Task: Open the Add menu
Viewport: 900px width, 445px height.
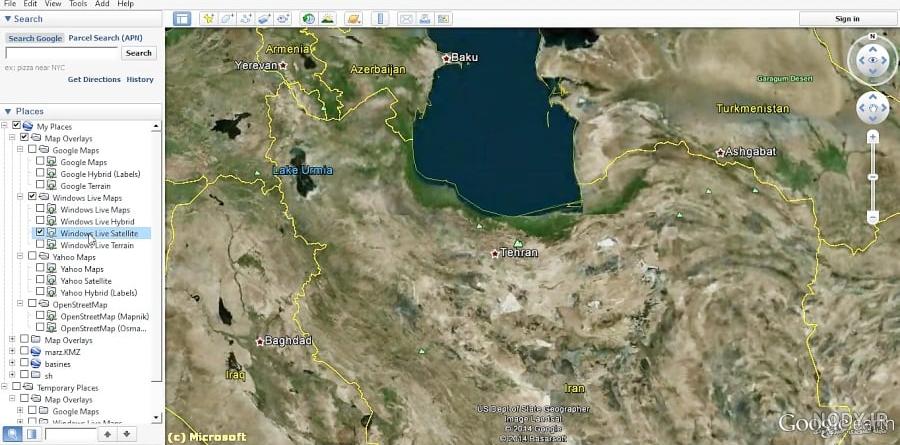Action: tap(102, 3)
